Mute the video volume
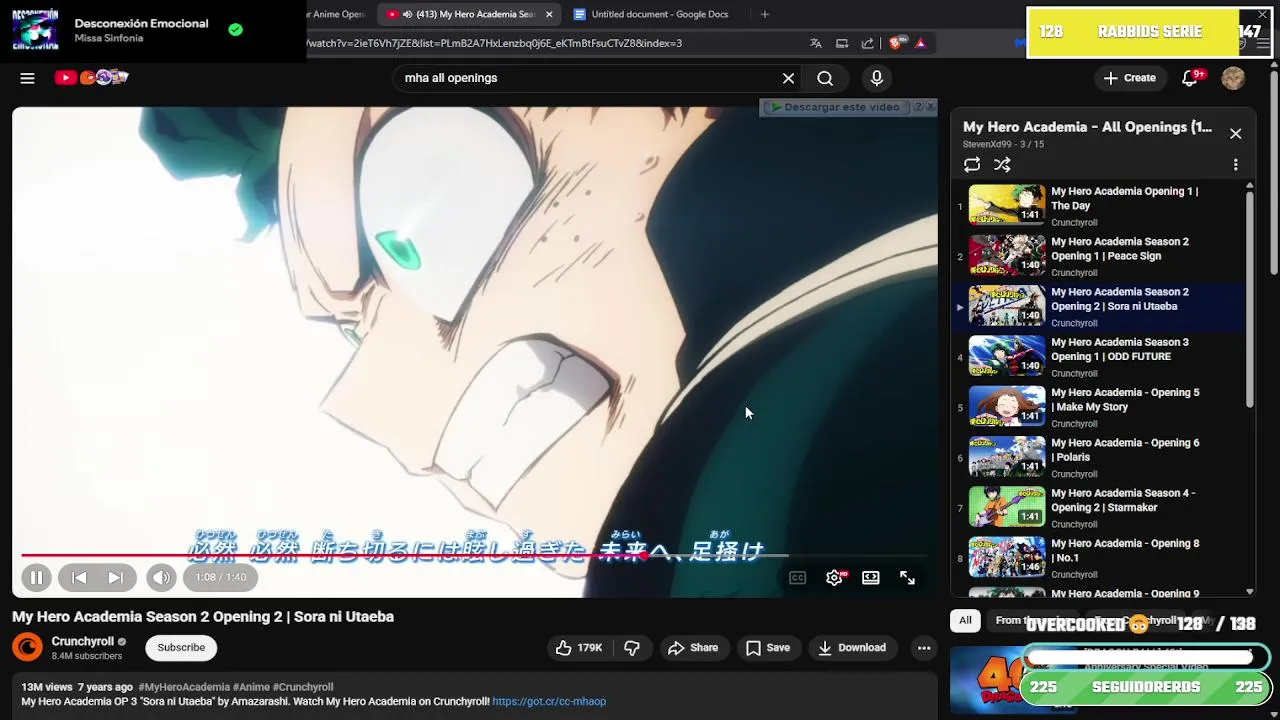Viewport: 1280px width, 720px height. [160, 577]
